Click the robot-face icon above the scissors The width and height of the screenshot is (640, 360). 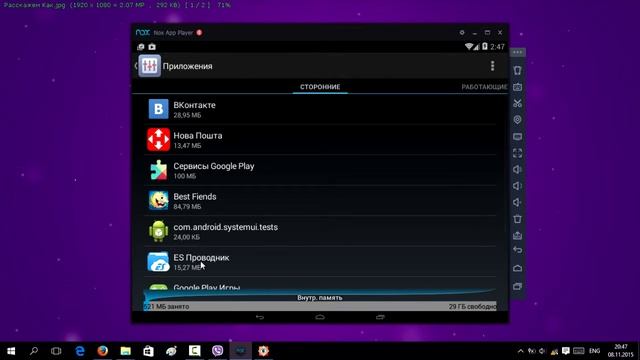tap(518, 87)
